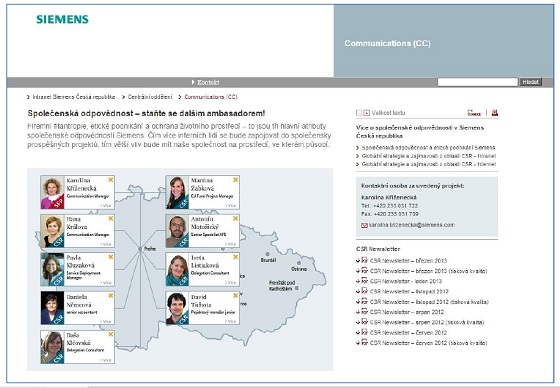Click Hana Králová's photo
Viewport: 560px width, 388px height.
point(52,231)
